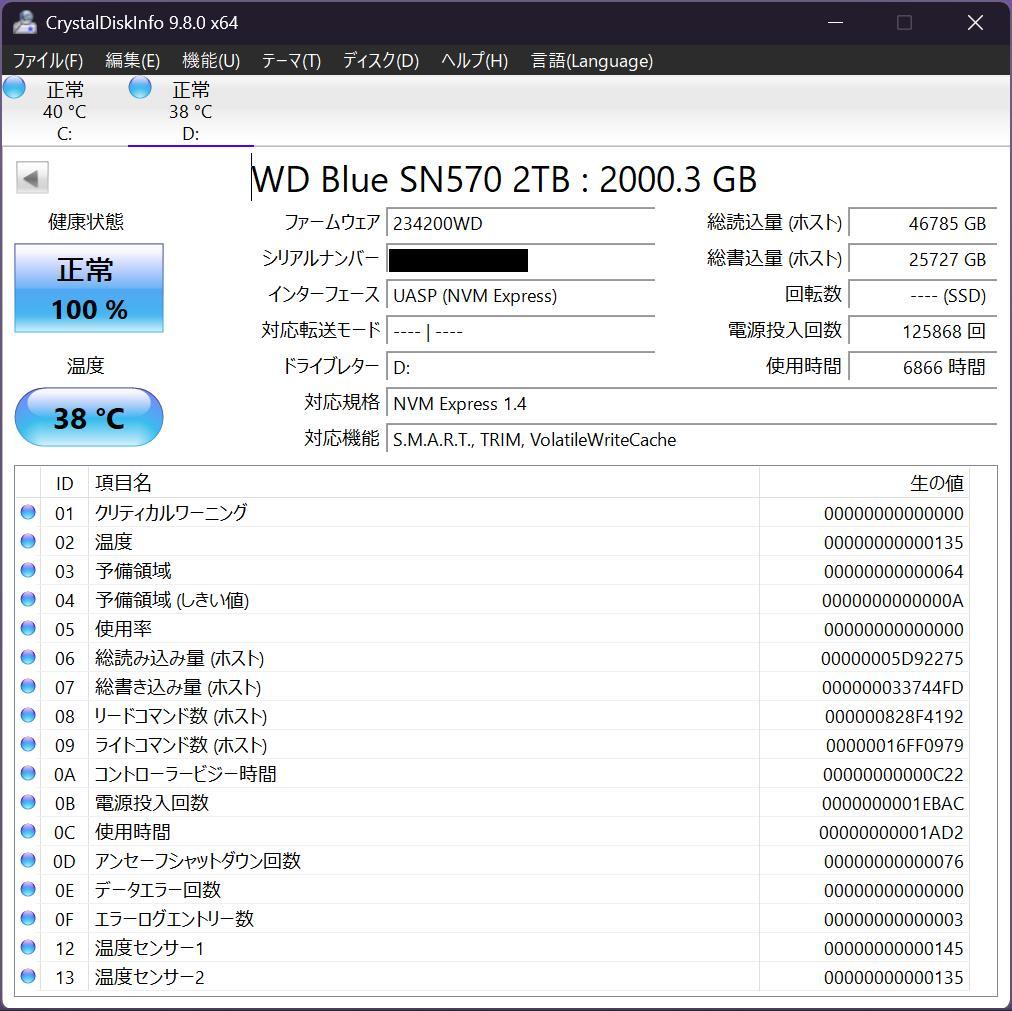Click raw value 00000005D92275
The height and width of the screenshot is (1011, 1012).
click(x=892, y=659)
